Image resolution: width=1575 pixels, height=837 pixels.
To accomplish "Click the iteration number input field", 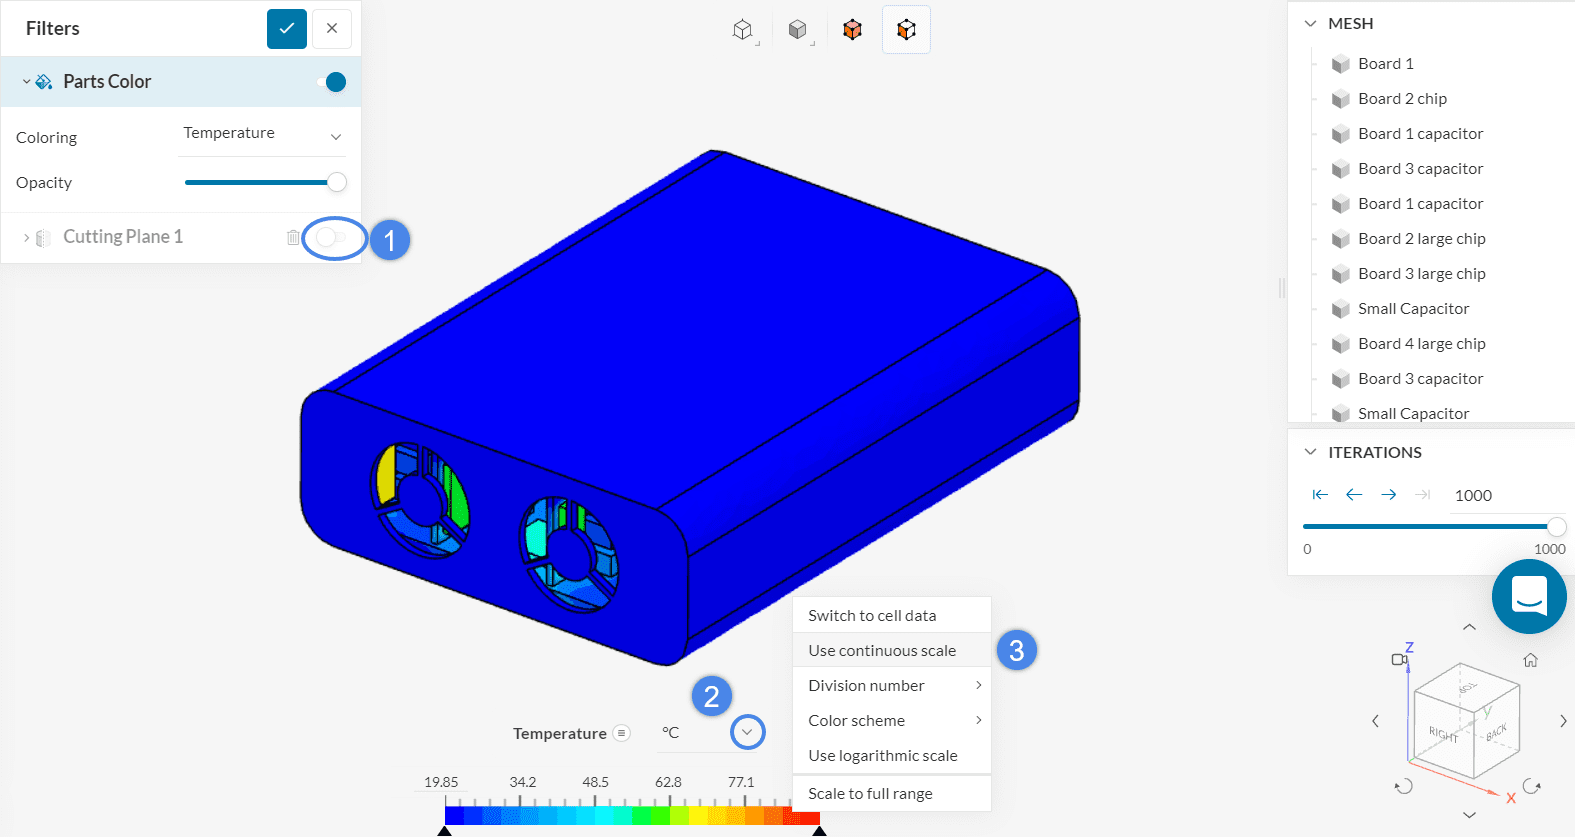I will 1505,495.
